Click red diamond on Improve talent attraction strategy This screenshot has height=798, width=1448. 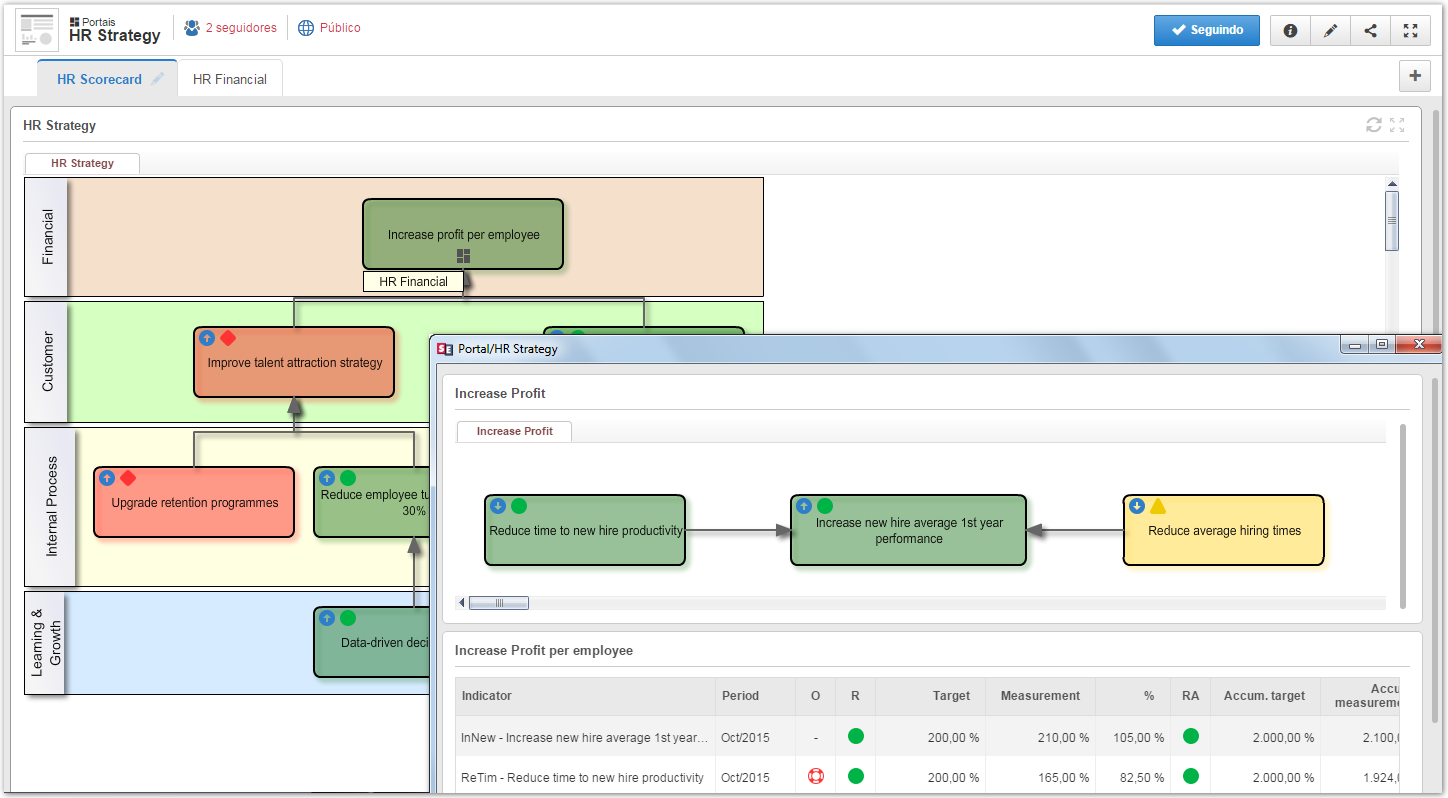[228, 338]
